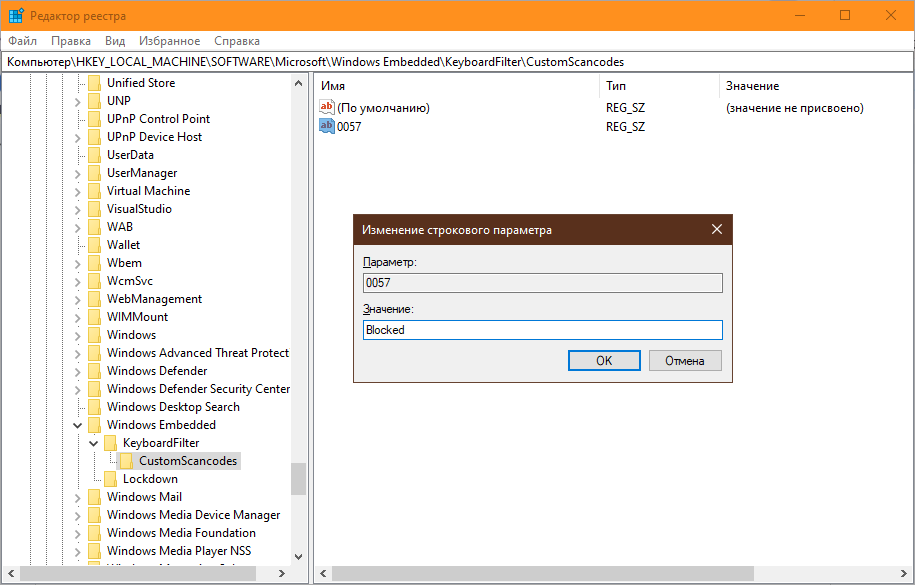
Task: Expand the UNP tree node
Action: pos(78,102)
